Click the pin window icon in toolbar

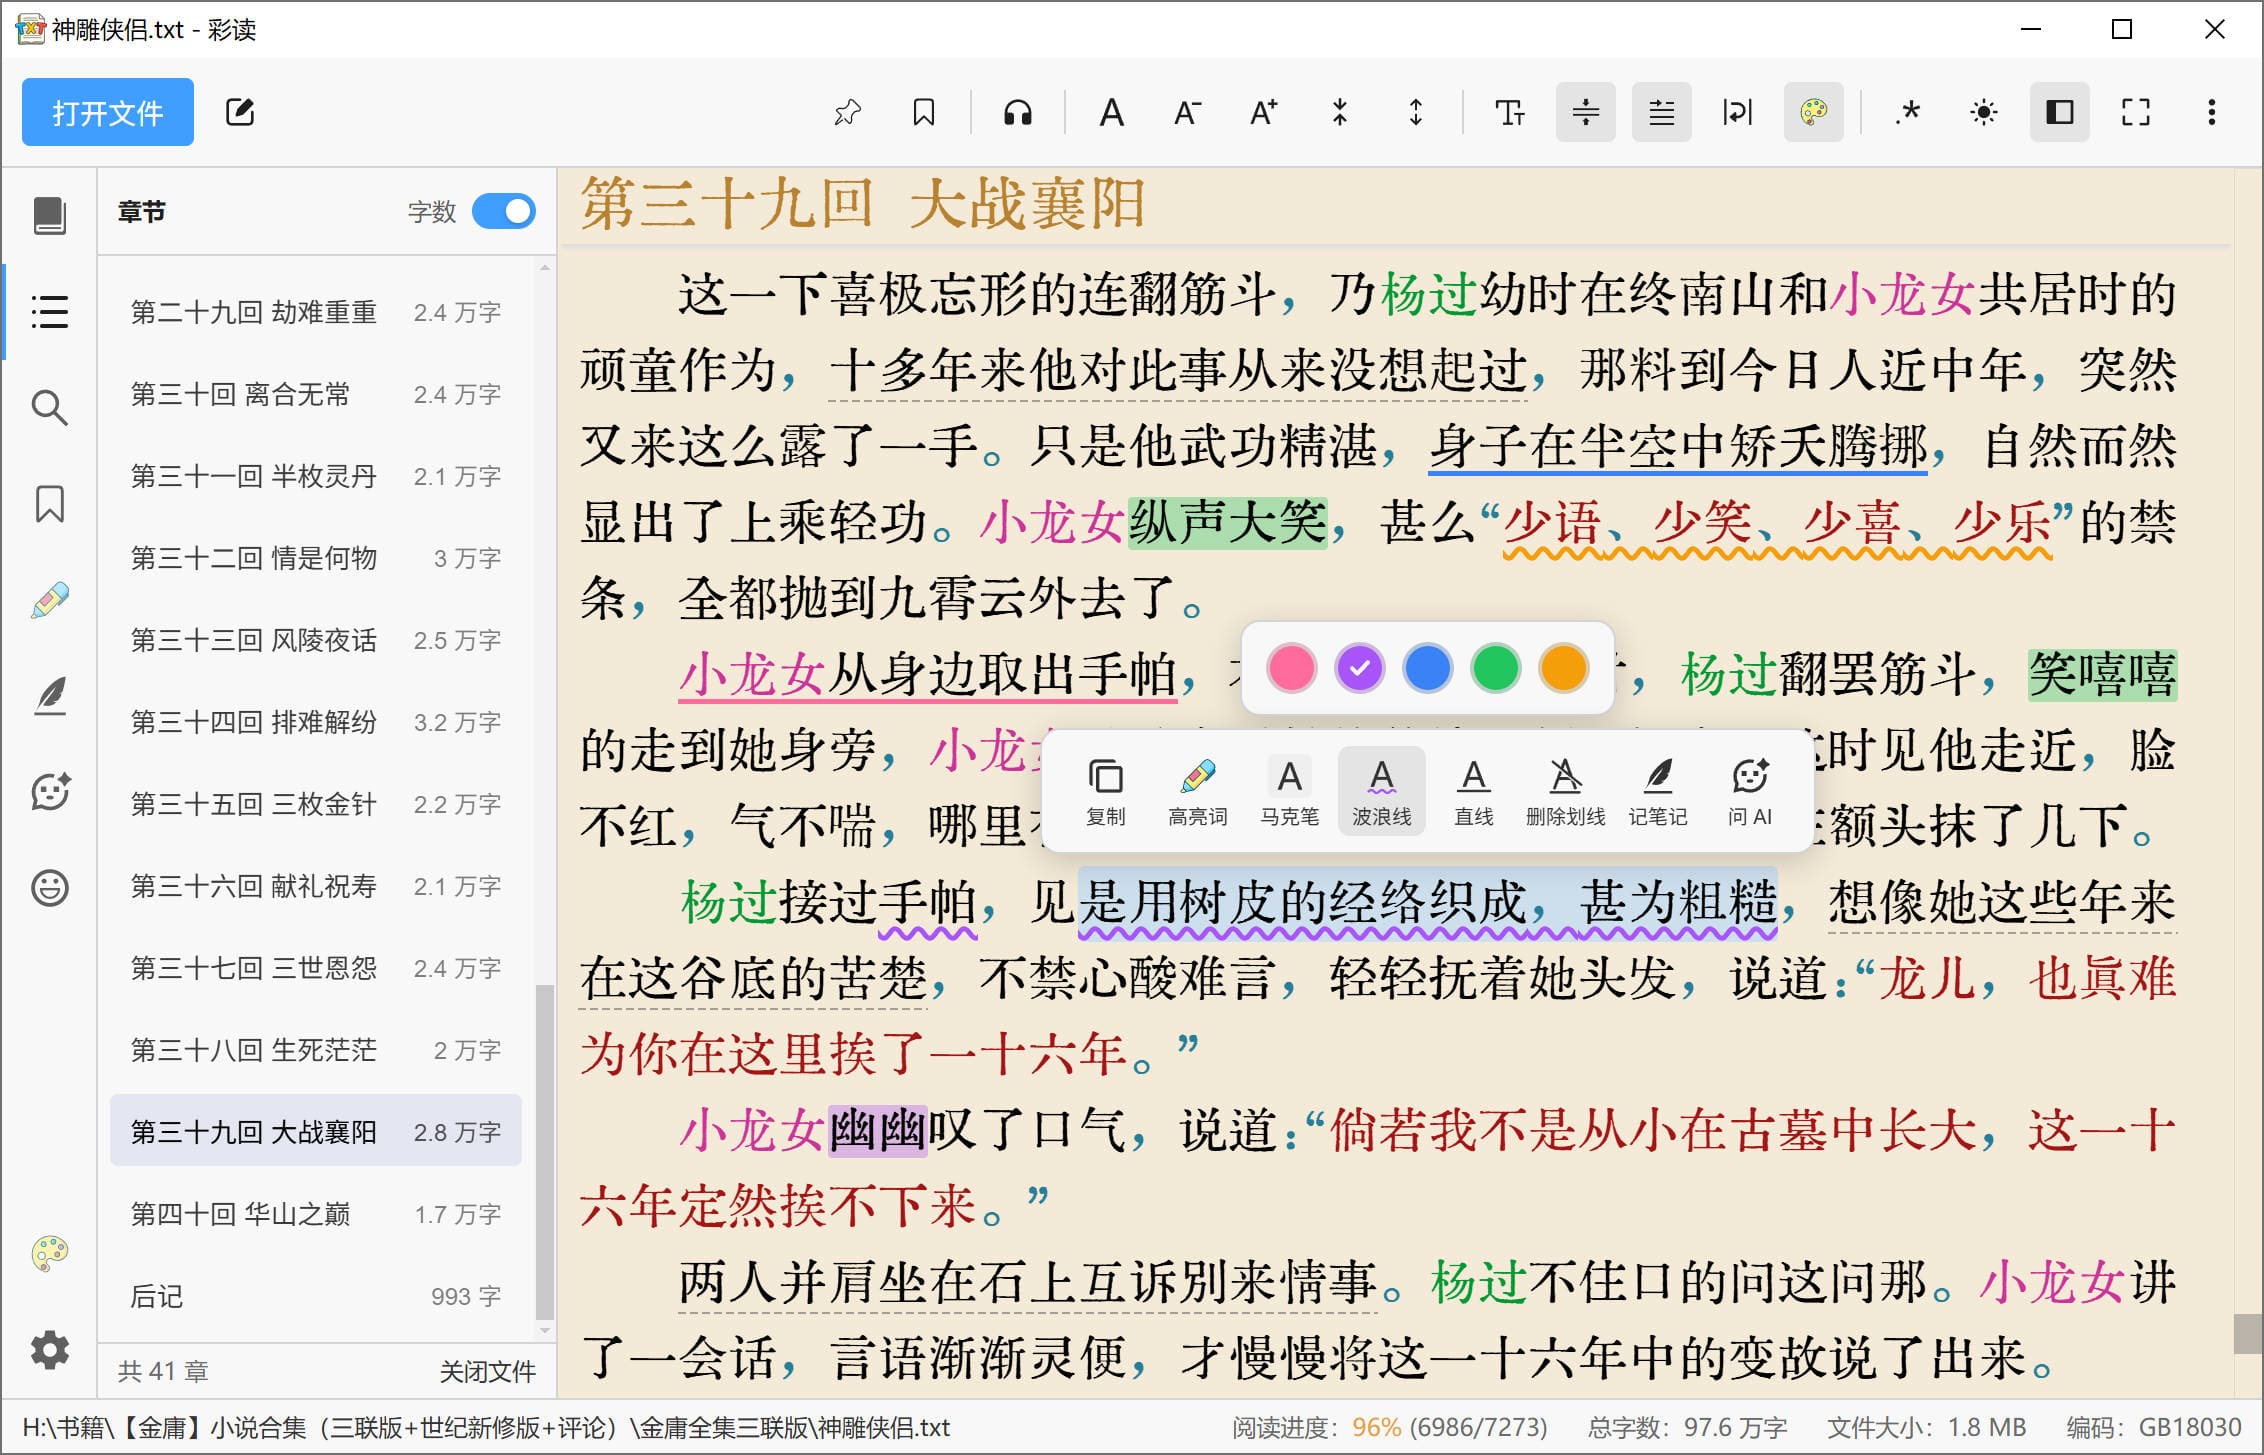coord(847,112)
